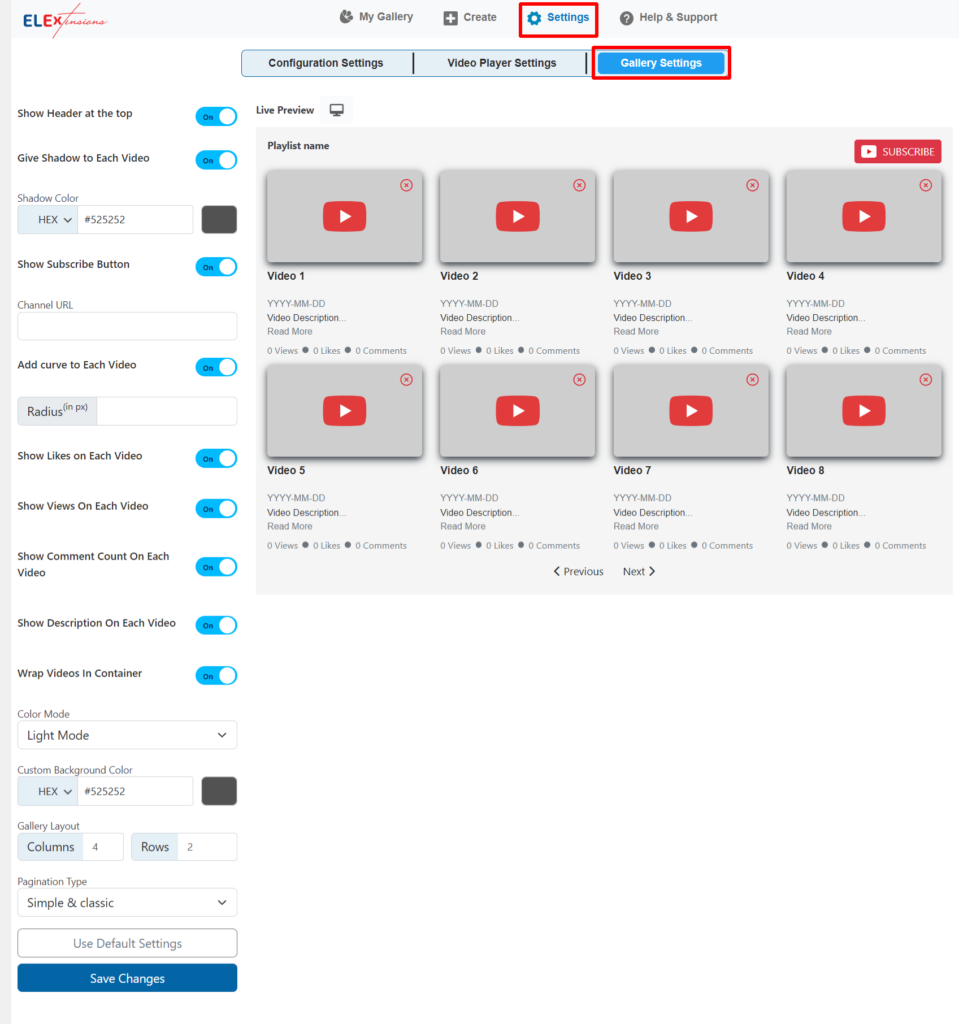
Task: Turn off Show Likes on Each Video
Action: click(x=216, y=458)
